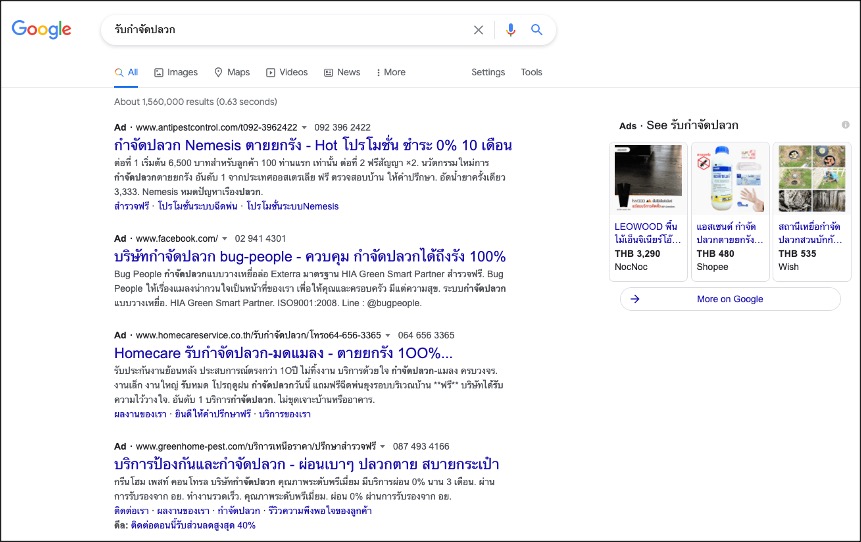Switch to the Videos tab

pyautogui.click(x=287, y=72)
